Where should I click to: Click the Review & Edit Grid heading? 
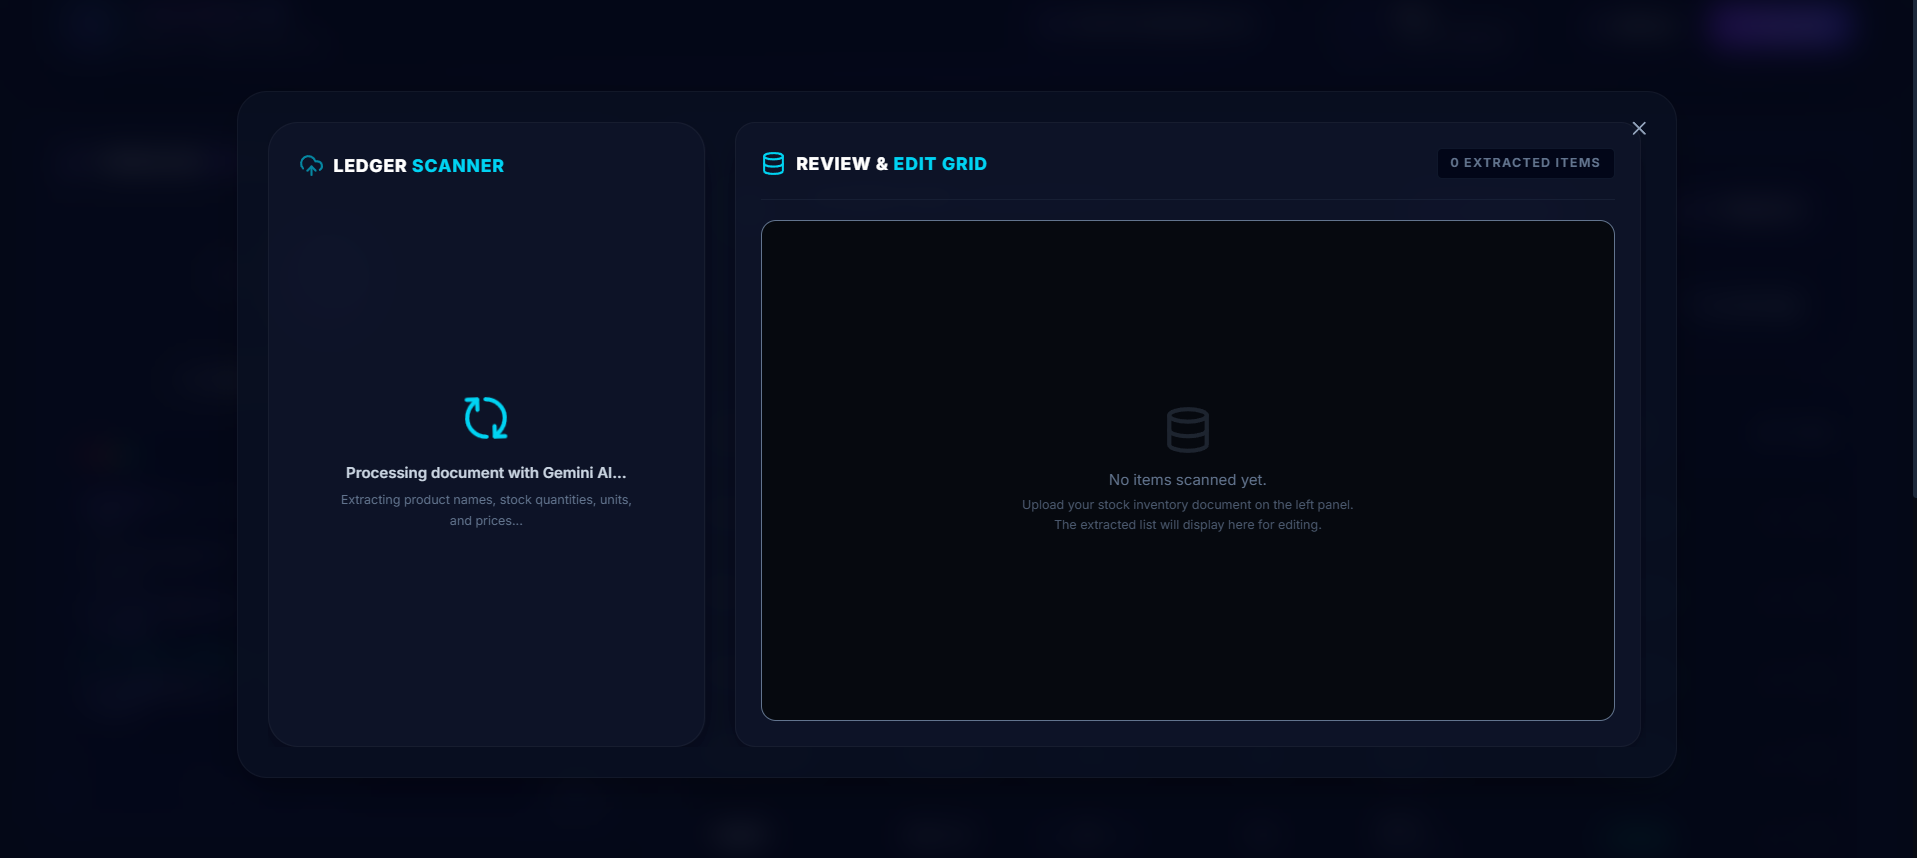[891, 164]
